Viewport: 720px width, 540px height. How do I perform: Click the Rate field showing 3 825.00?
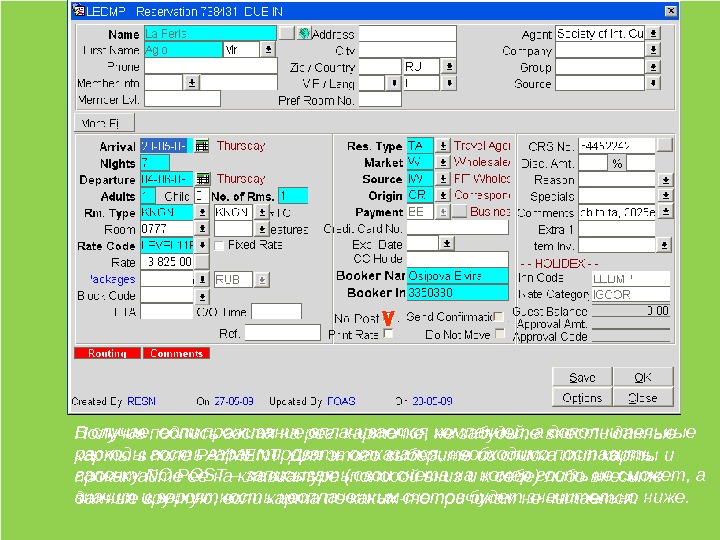[167, 262]
